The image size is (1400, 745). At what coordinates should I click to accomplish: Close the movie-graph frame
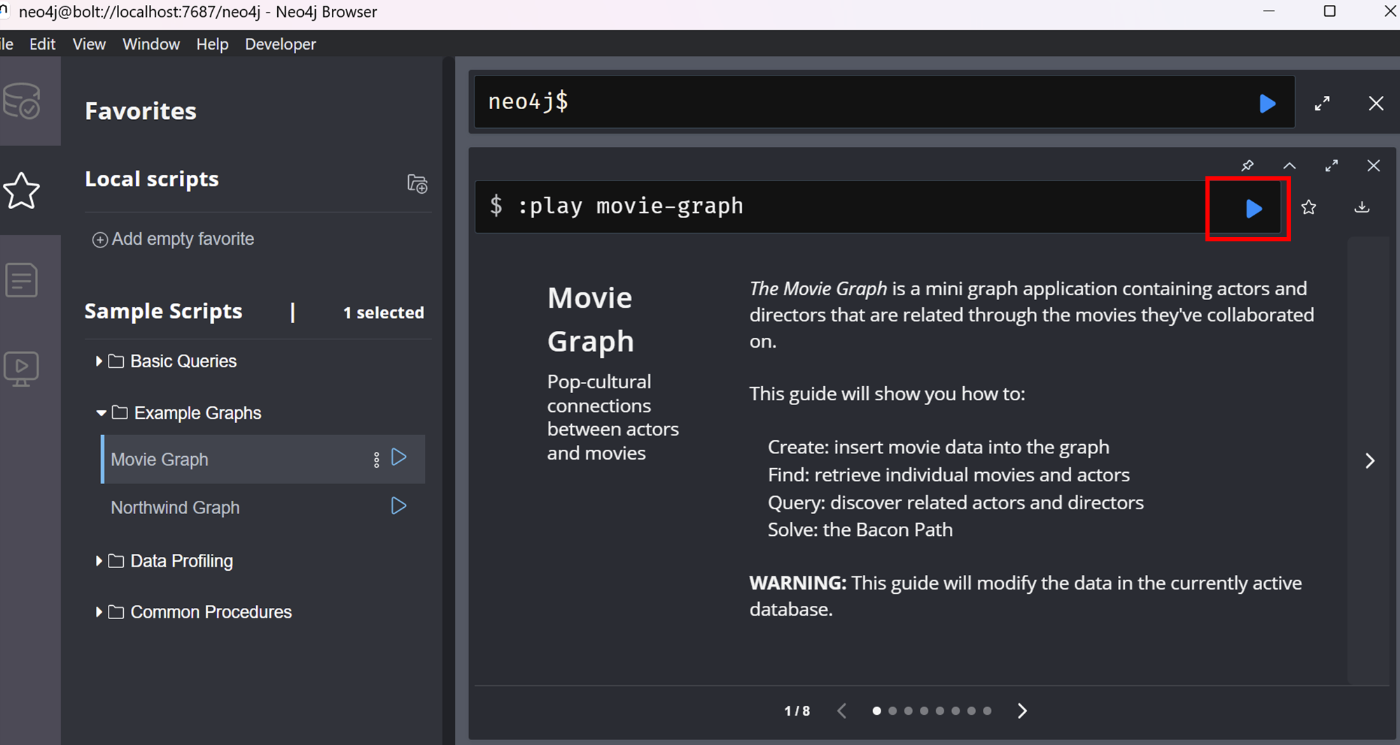[x=1373, y=166]
